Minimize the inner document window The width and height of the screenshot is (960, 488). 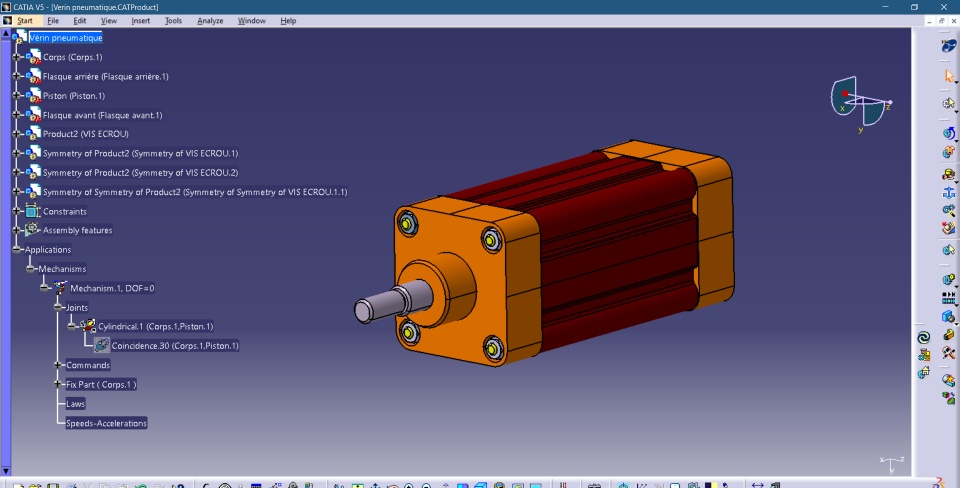pyautogui.click(x=929, y=21)
